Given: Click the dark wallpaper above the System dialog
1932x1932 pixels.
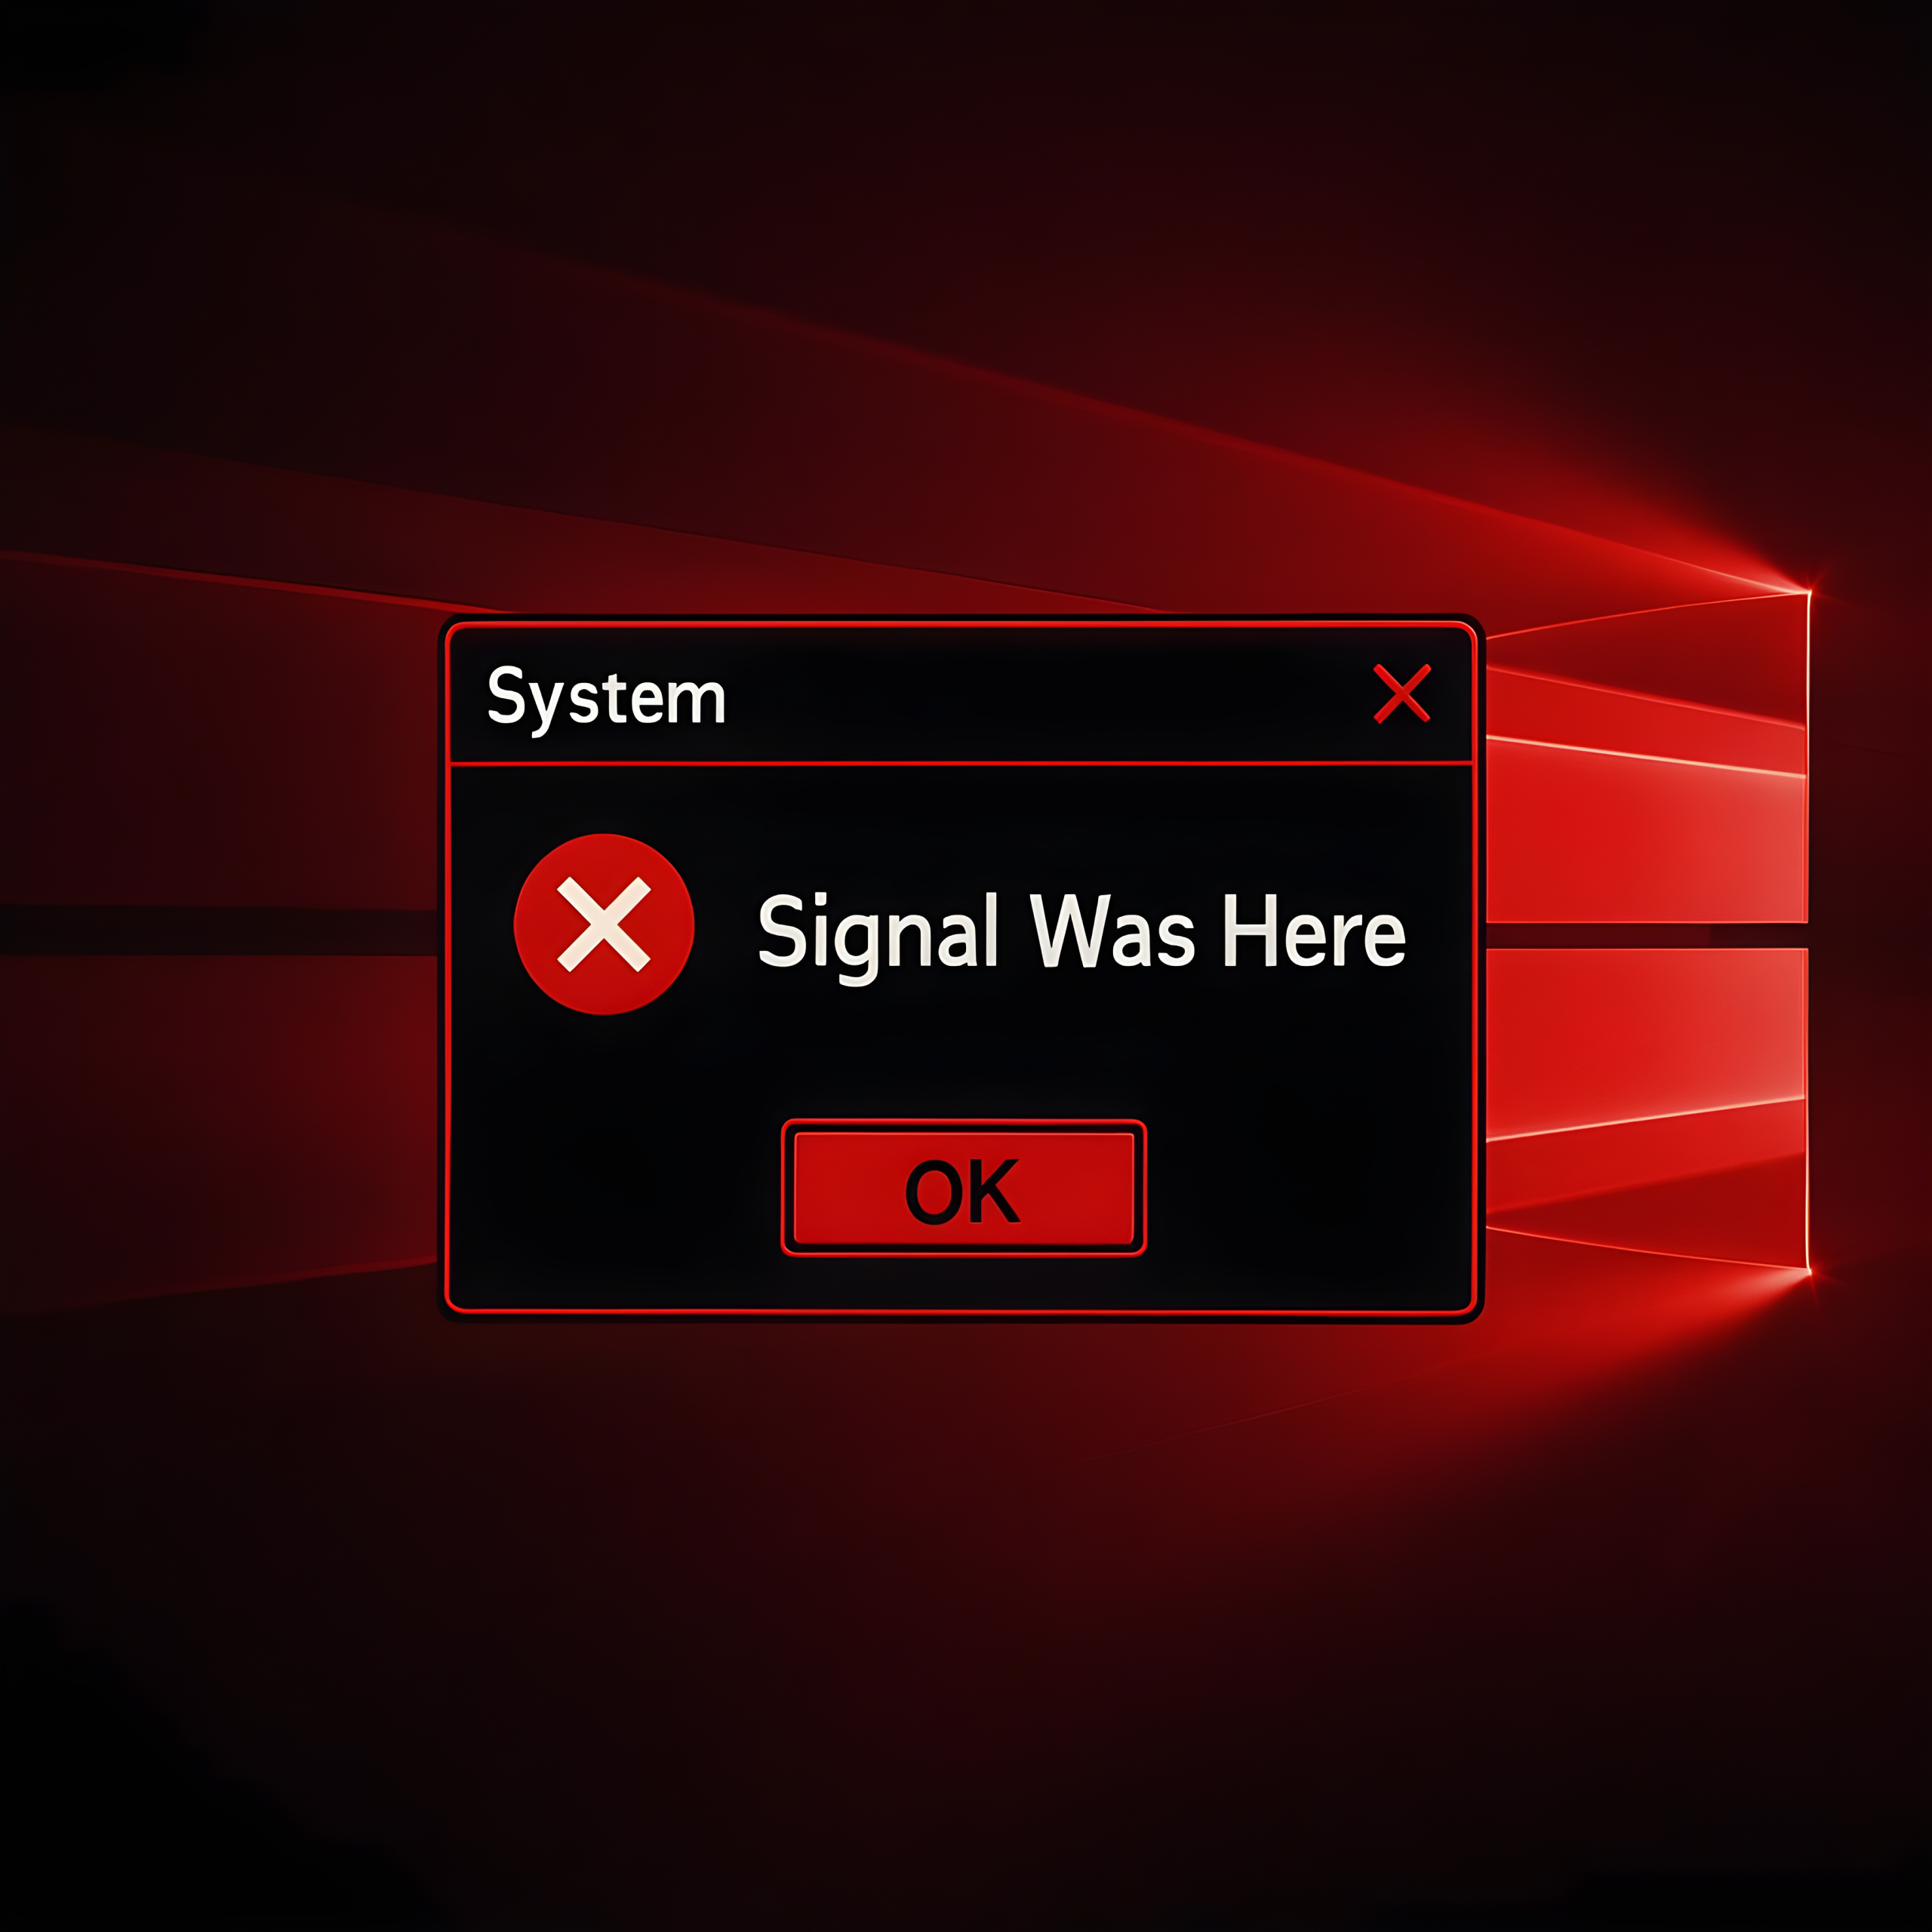Looking at the screenshot, I should (x=960, y=300).
